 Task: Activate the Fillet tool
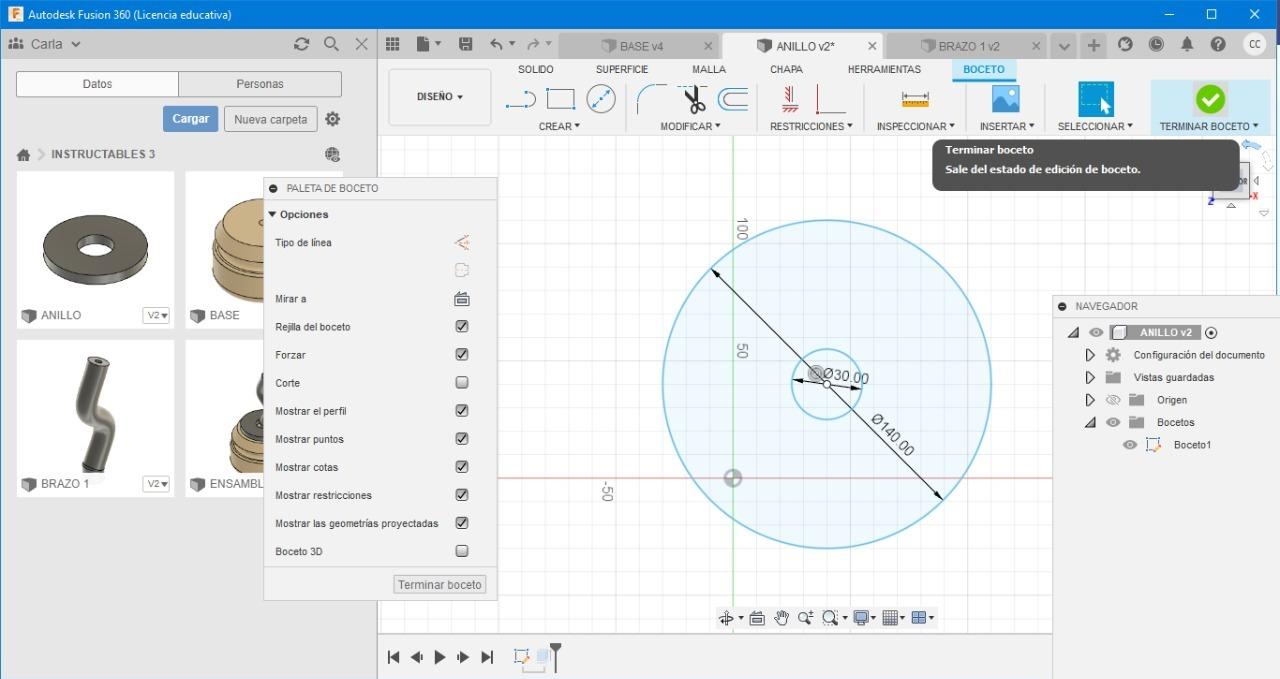(x=651, y=99)
